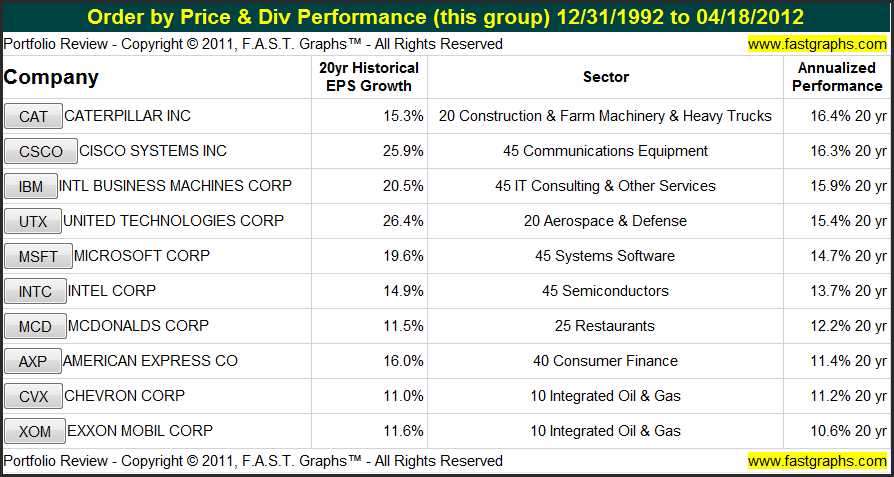The image size is (894, 477).
Task: Sort by 20yr Historical EPS Growth header
Action: click(x=369, y=77)
